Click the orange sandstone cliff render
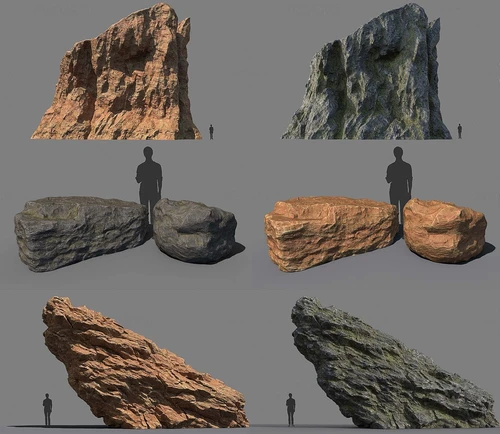 coord(117,73)
